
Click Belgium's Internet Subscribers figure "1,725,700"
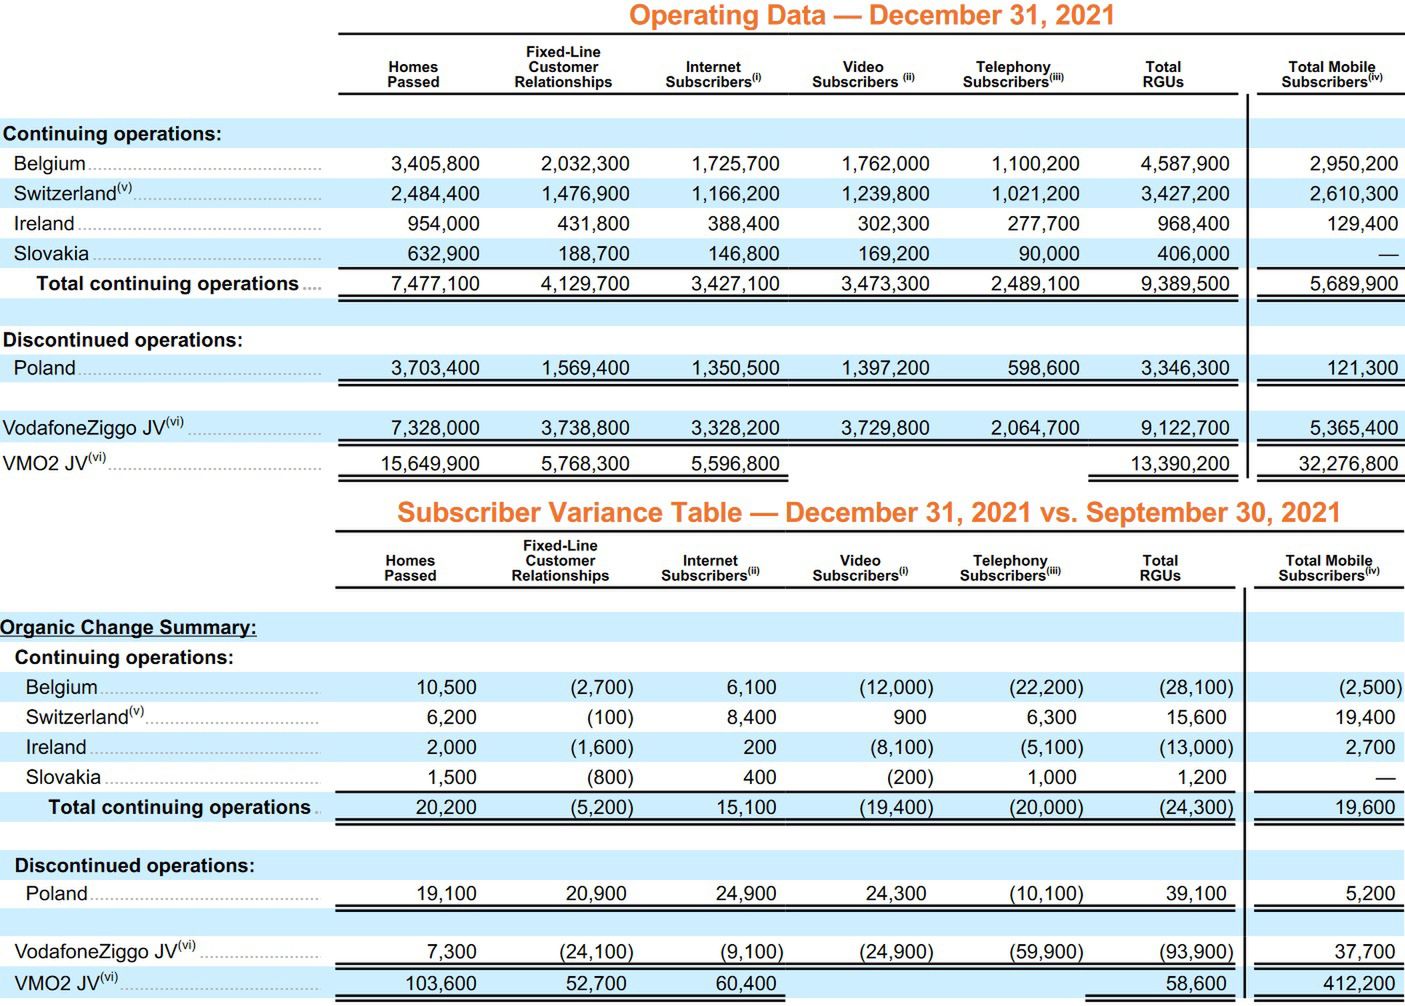[x=735, y=163]
